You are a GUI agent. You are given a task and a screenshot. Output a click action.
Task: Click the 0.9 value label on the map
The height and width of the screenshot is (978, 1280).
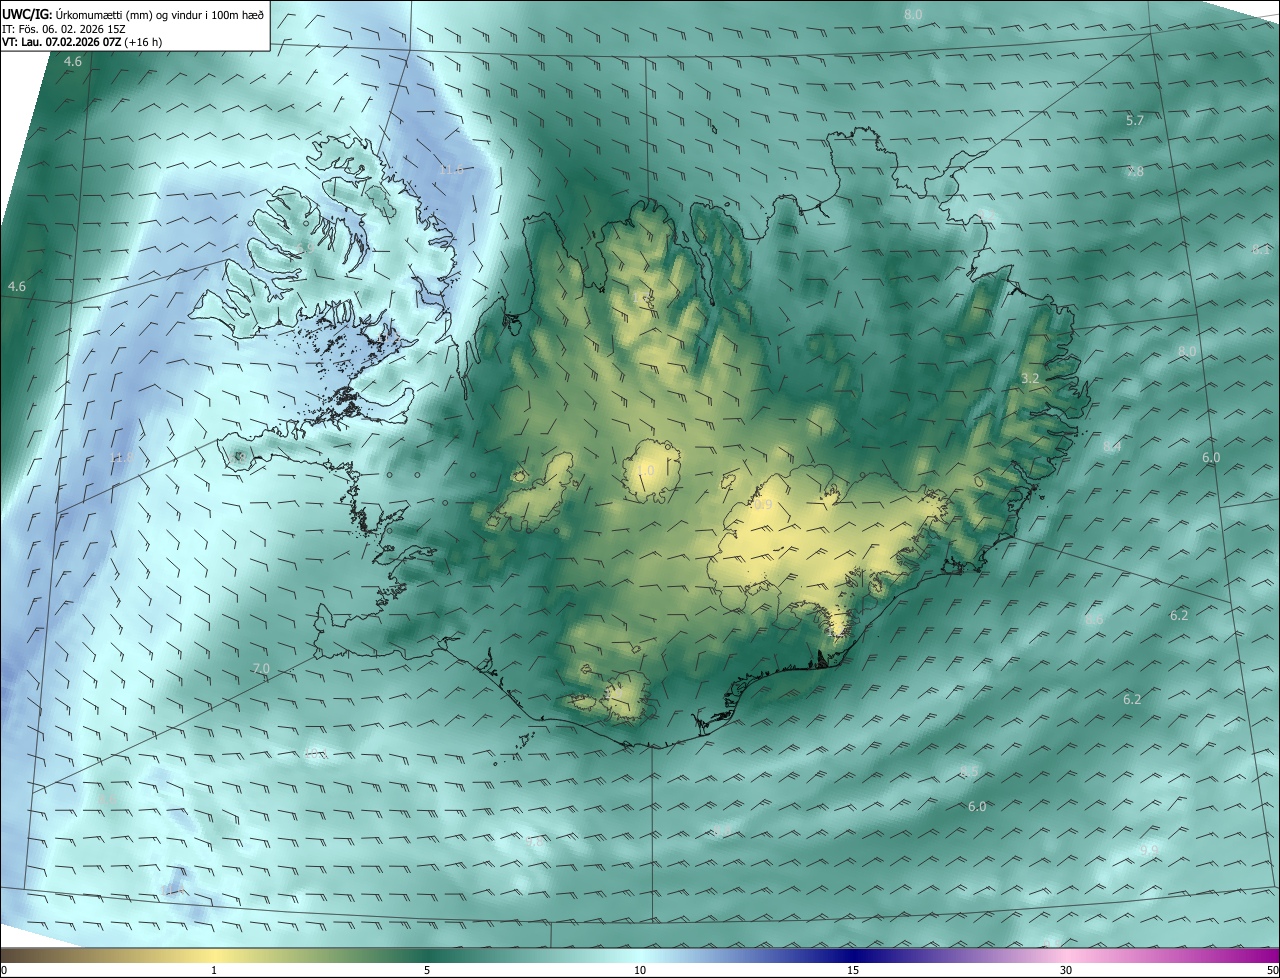(x=763, y=505)
